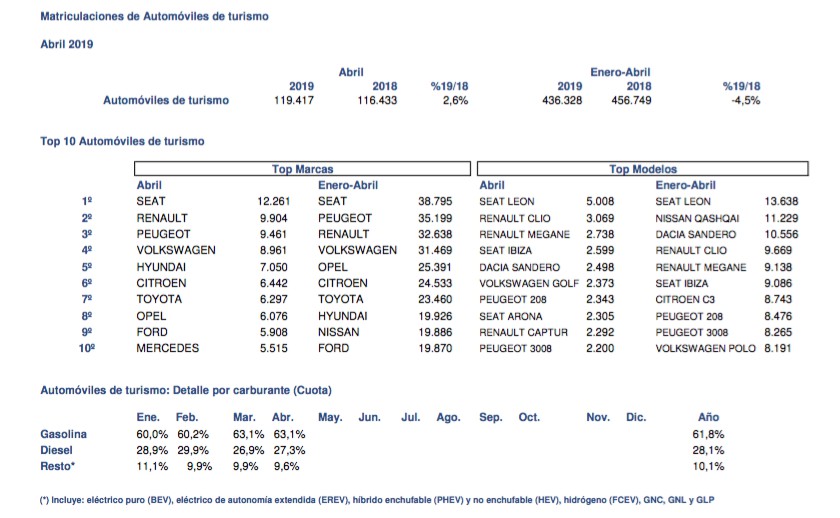The image size is (840, 518).
Task: Click the 'Automóviles de turismo' row label
Action: [166, 100]
